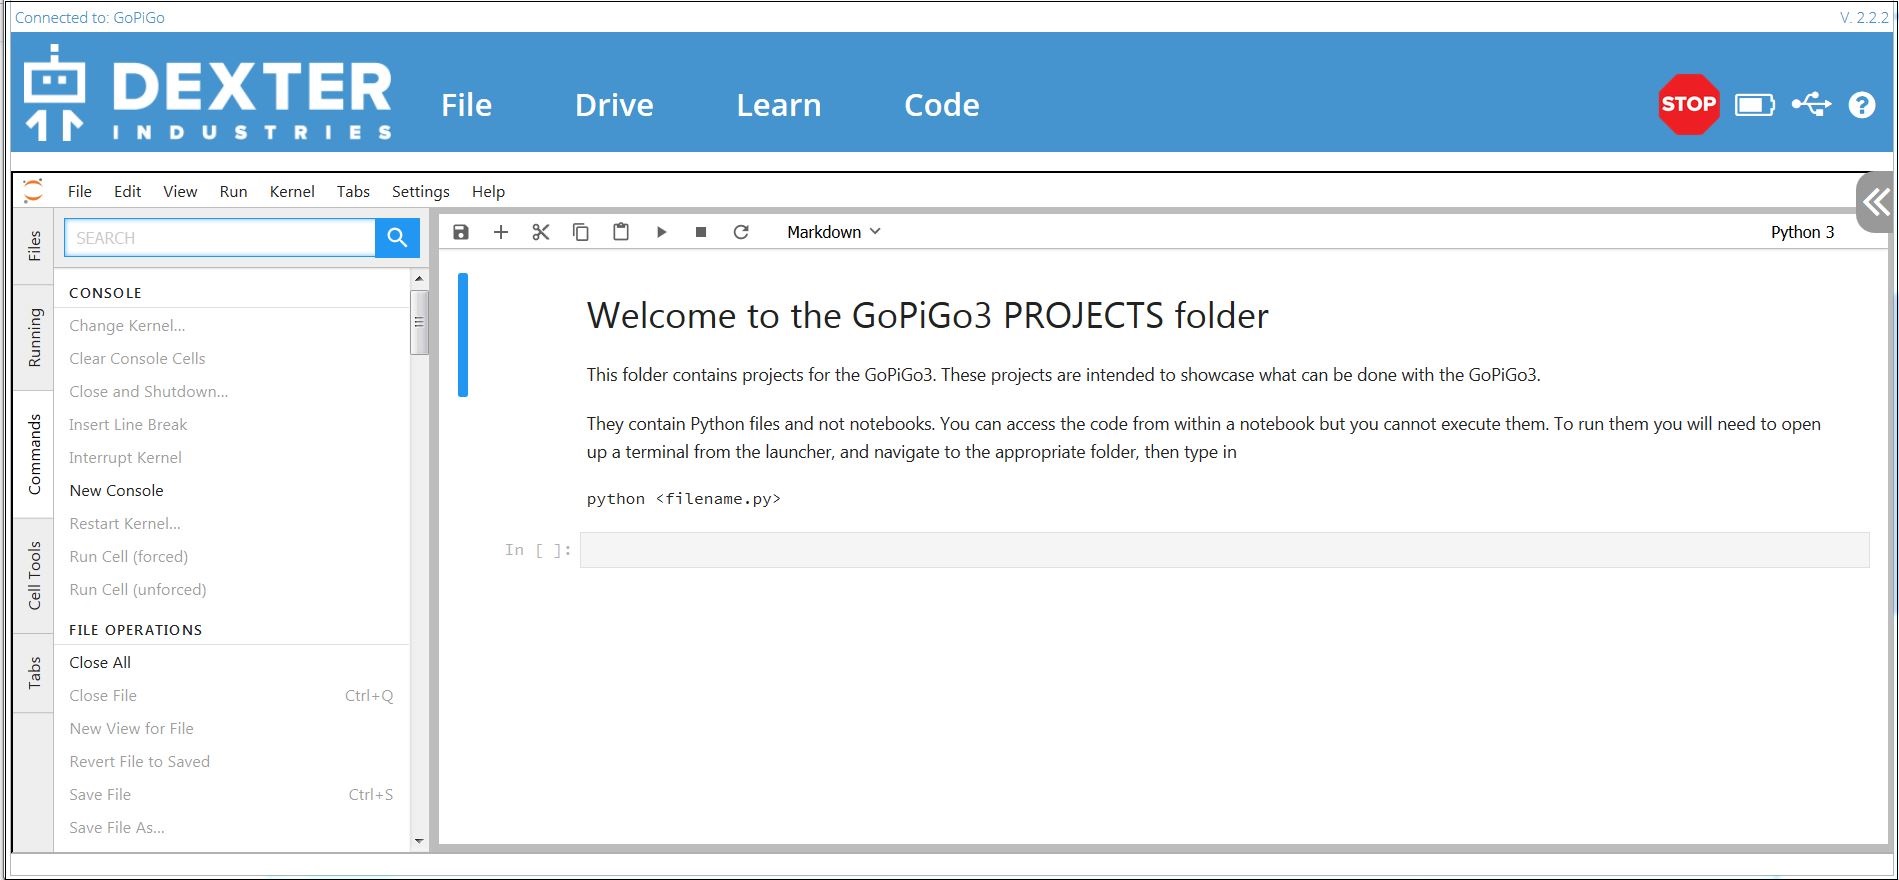
Task: Open the top Drive menu
Action: point(614,105)
